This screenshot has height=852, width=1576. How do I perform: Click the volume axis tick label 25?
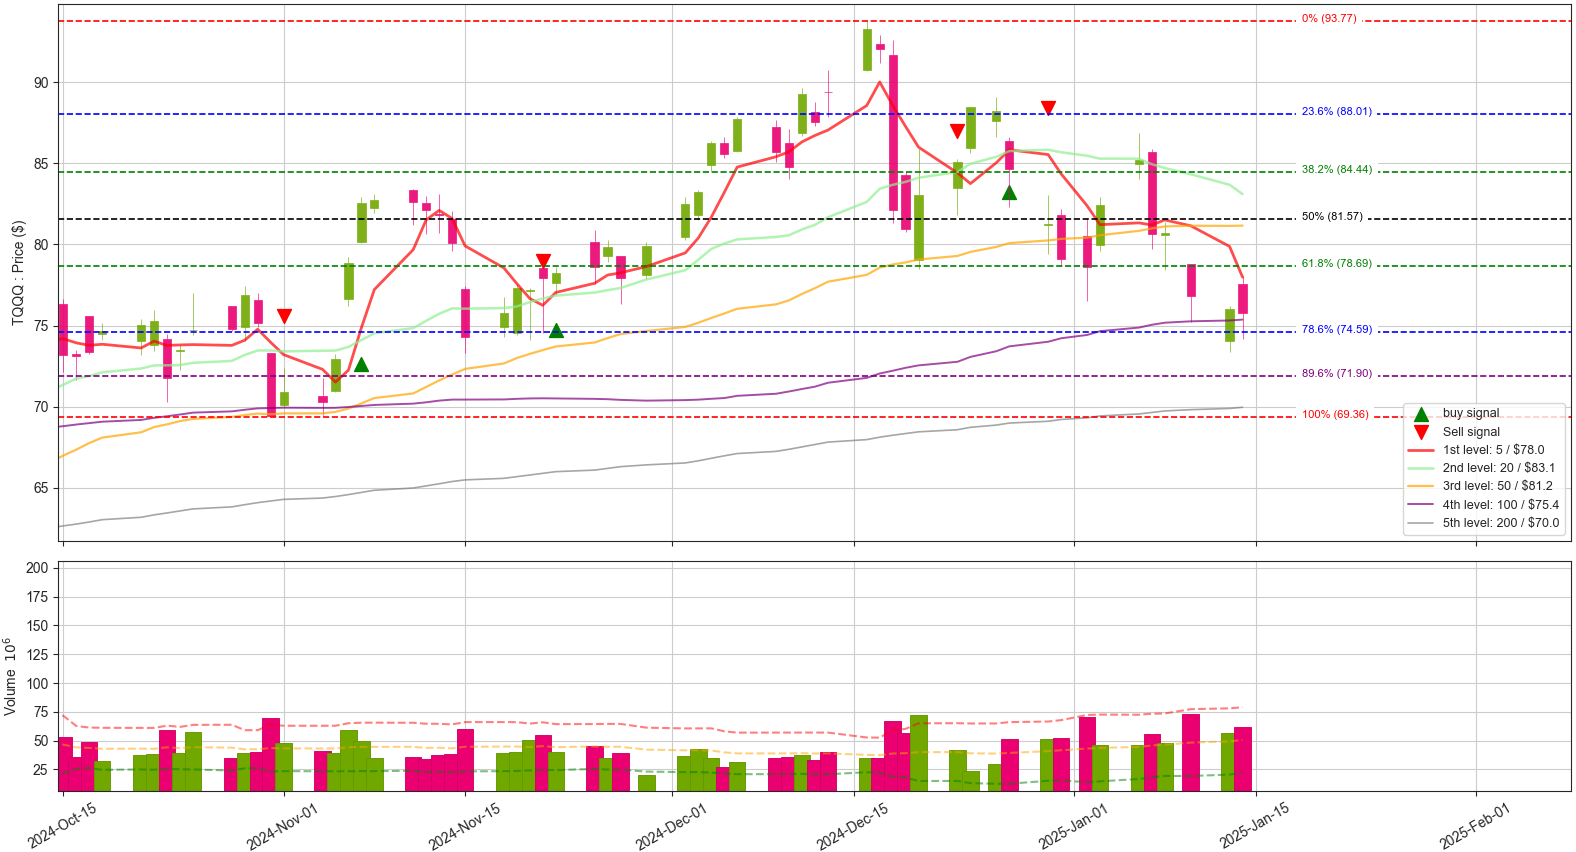click(x=41, y=770)
